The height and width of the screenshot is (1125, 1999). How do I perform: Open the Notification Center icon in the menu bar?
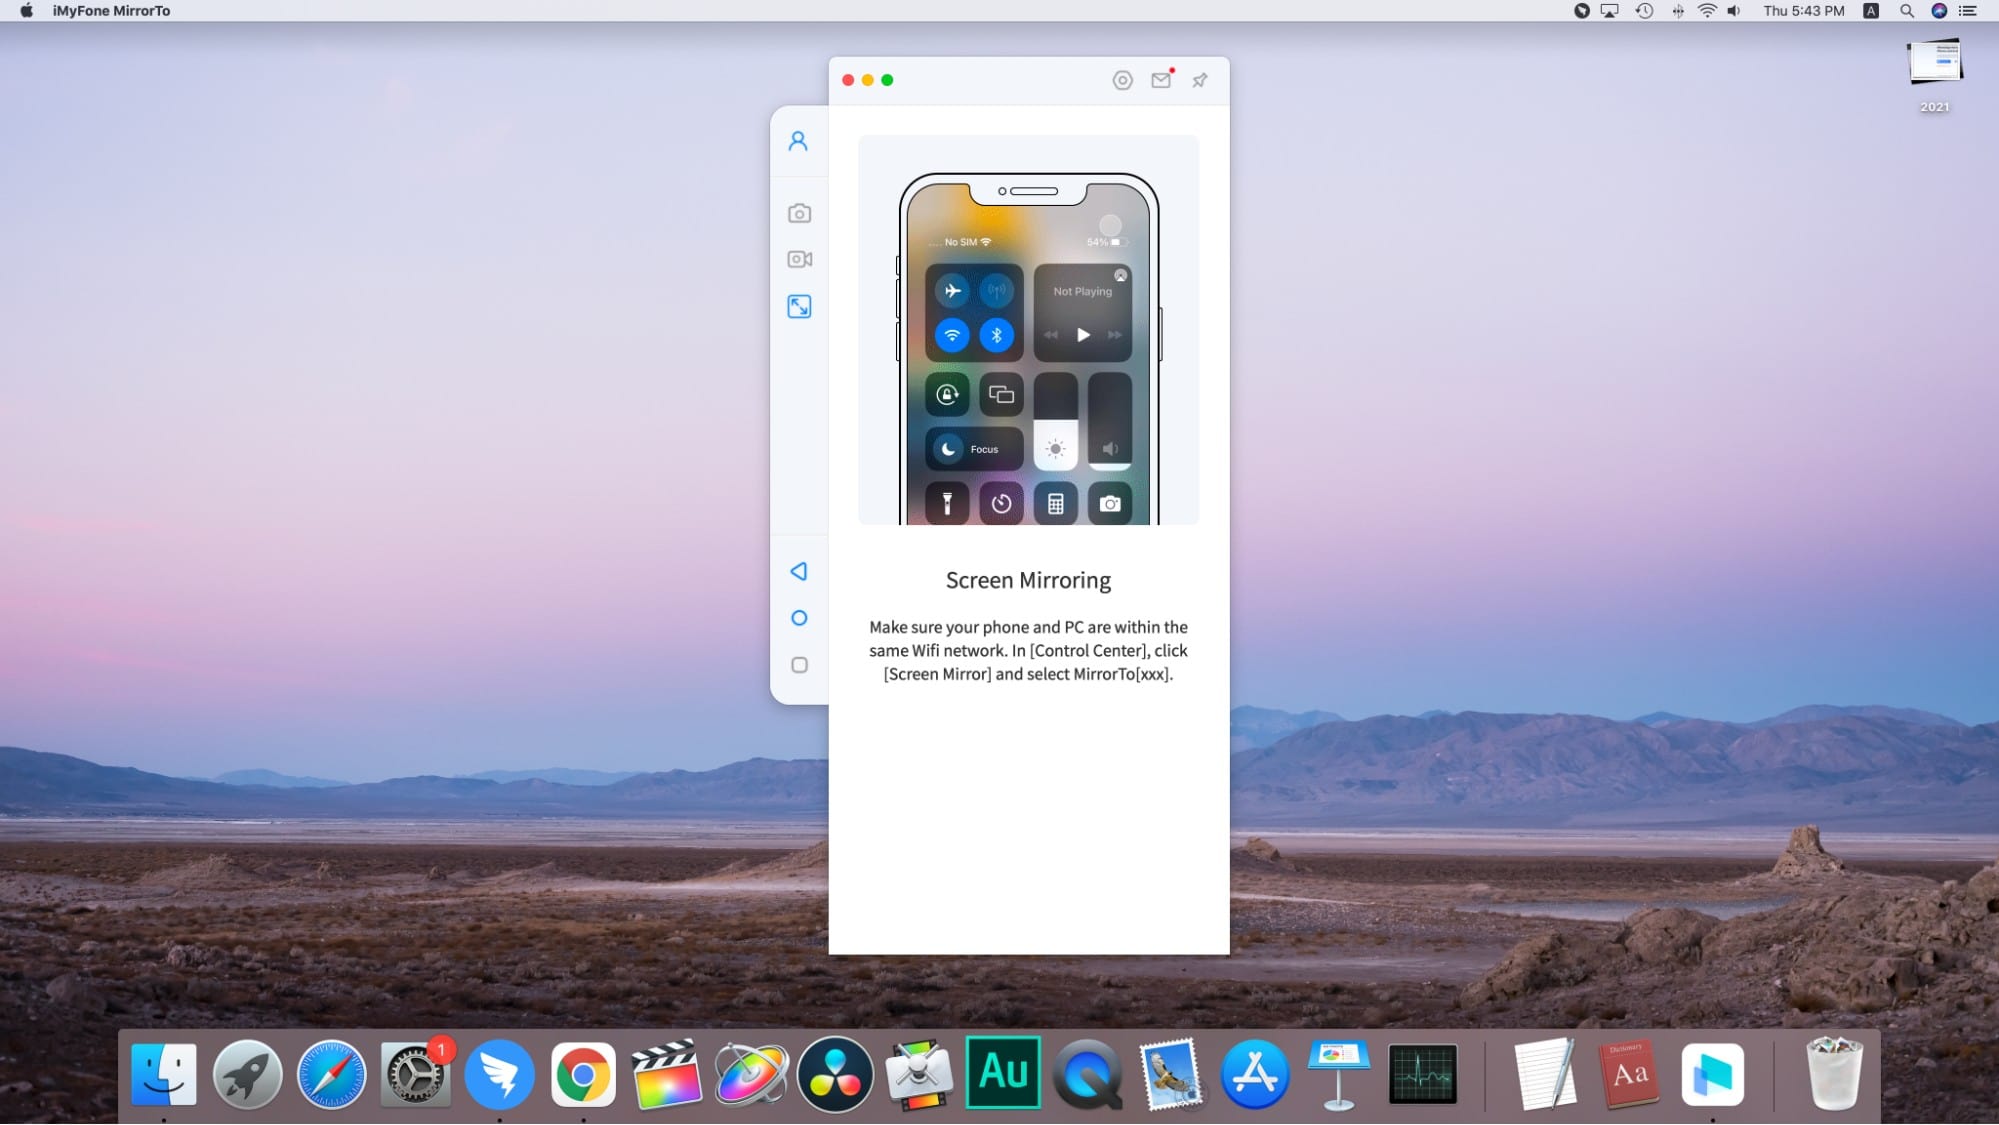point(1967,11)
